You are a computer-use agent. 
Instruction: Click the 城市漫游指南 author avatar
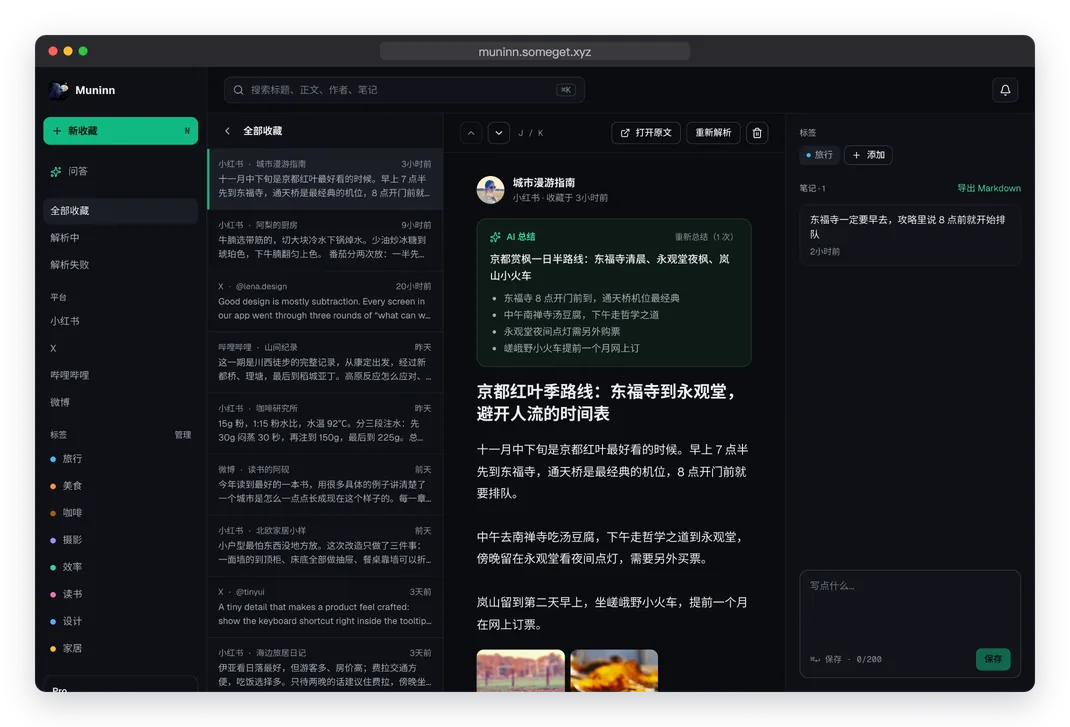[490, 190]
